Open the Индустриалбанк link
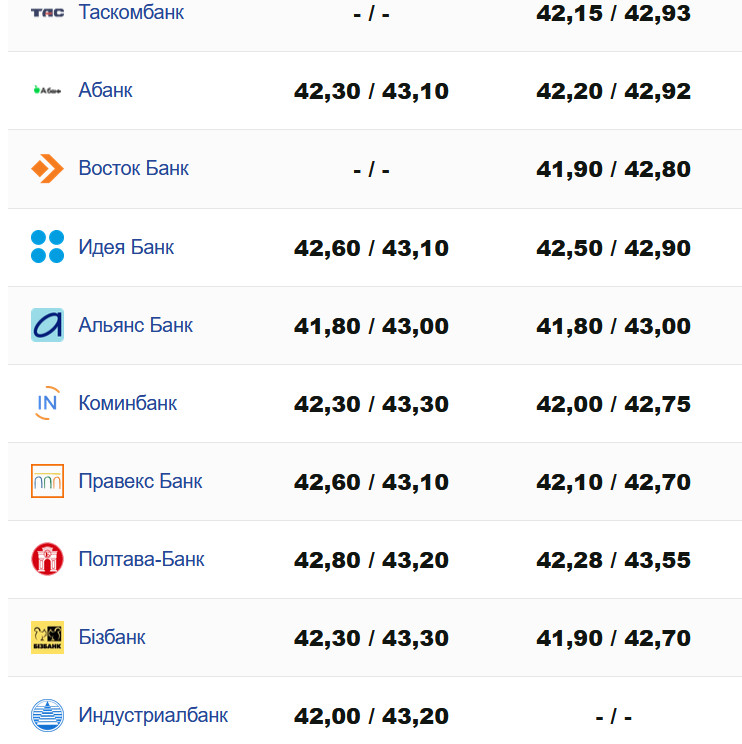Image resolution: width=742 pixels, height=744 pixels. pyautogui.click(x=153, y=715)
